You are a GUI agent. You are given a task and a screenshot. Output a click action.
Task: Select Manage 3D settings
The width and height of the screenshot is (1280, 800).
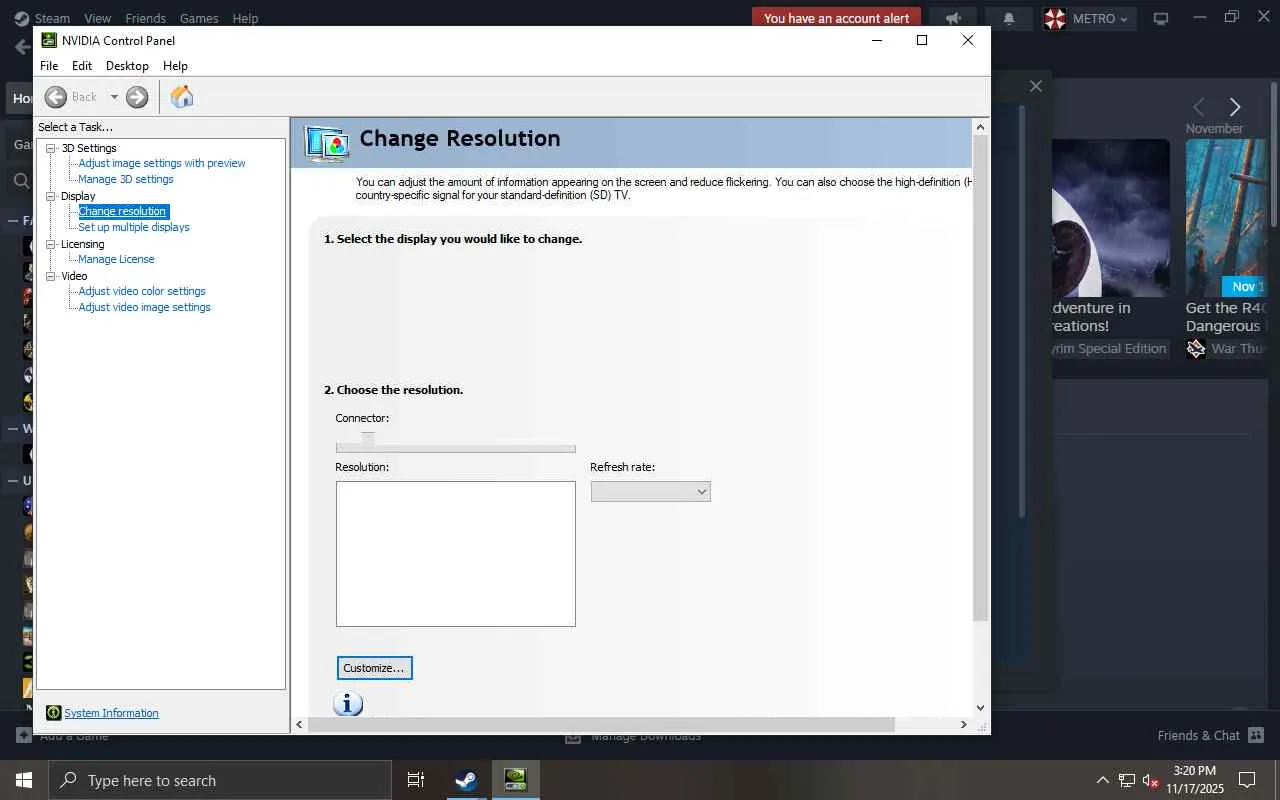tap(126, 179)
